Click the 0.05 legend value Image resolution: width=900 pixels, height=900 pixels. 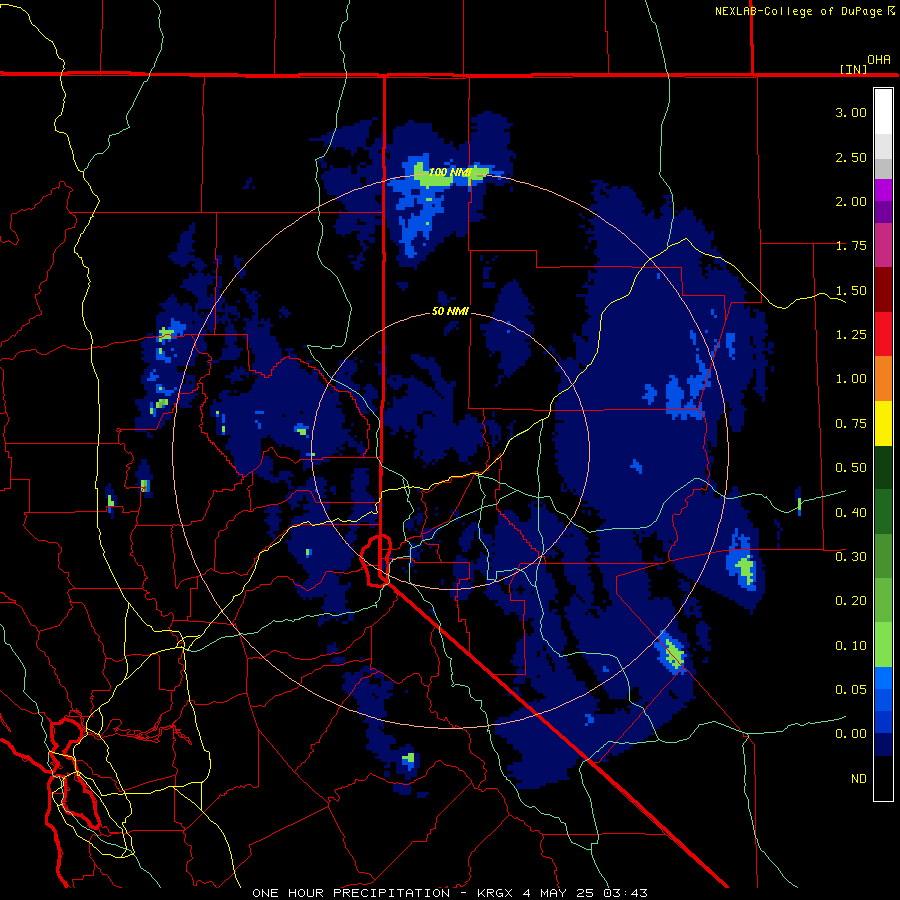851,690
